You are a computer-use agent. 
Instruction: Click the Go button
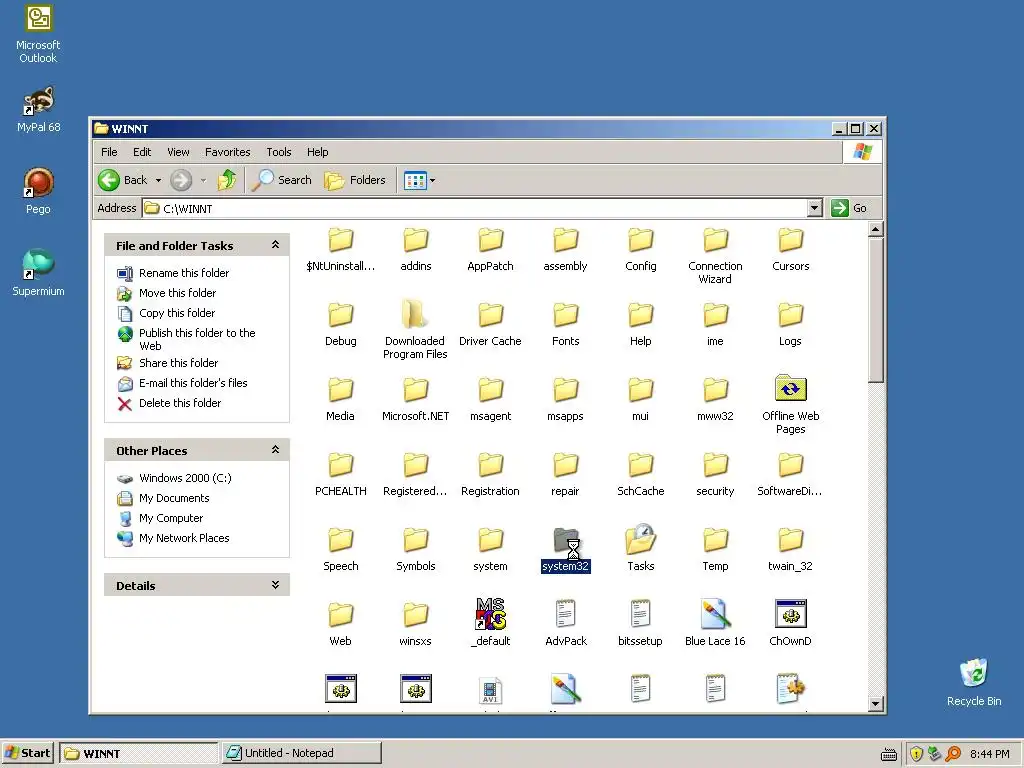(x=849, y=208)
